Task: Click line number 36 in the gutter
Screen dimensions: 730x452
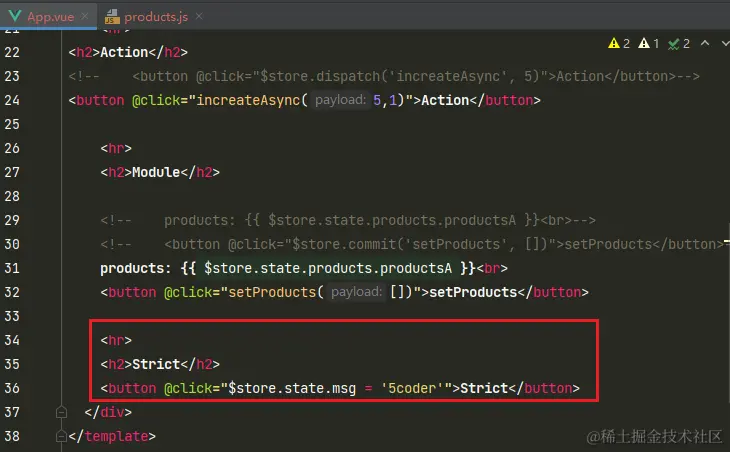Action: (x=12, y=388)
